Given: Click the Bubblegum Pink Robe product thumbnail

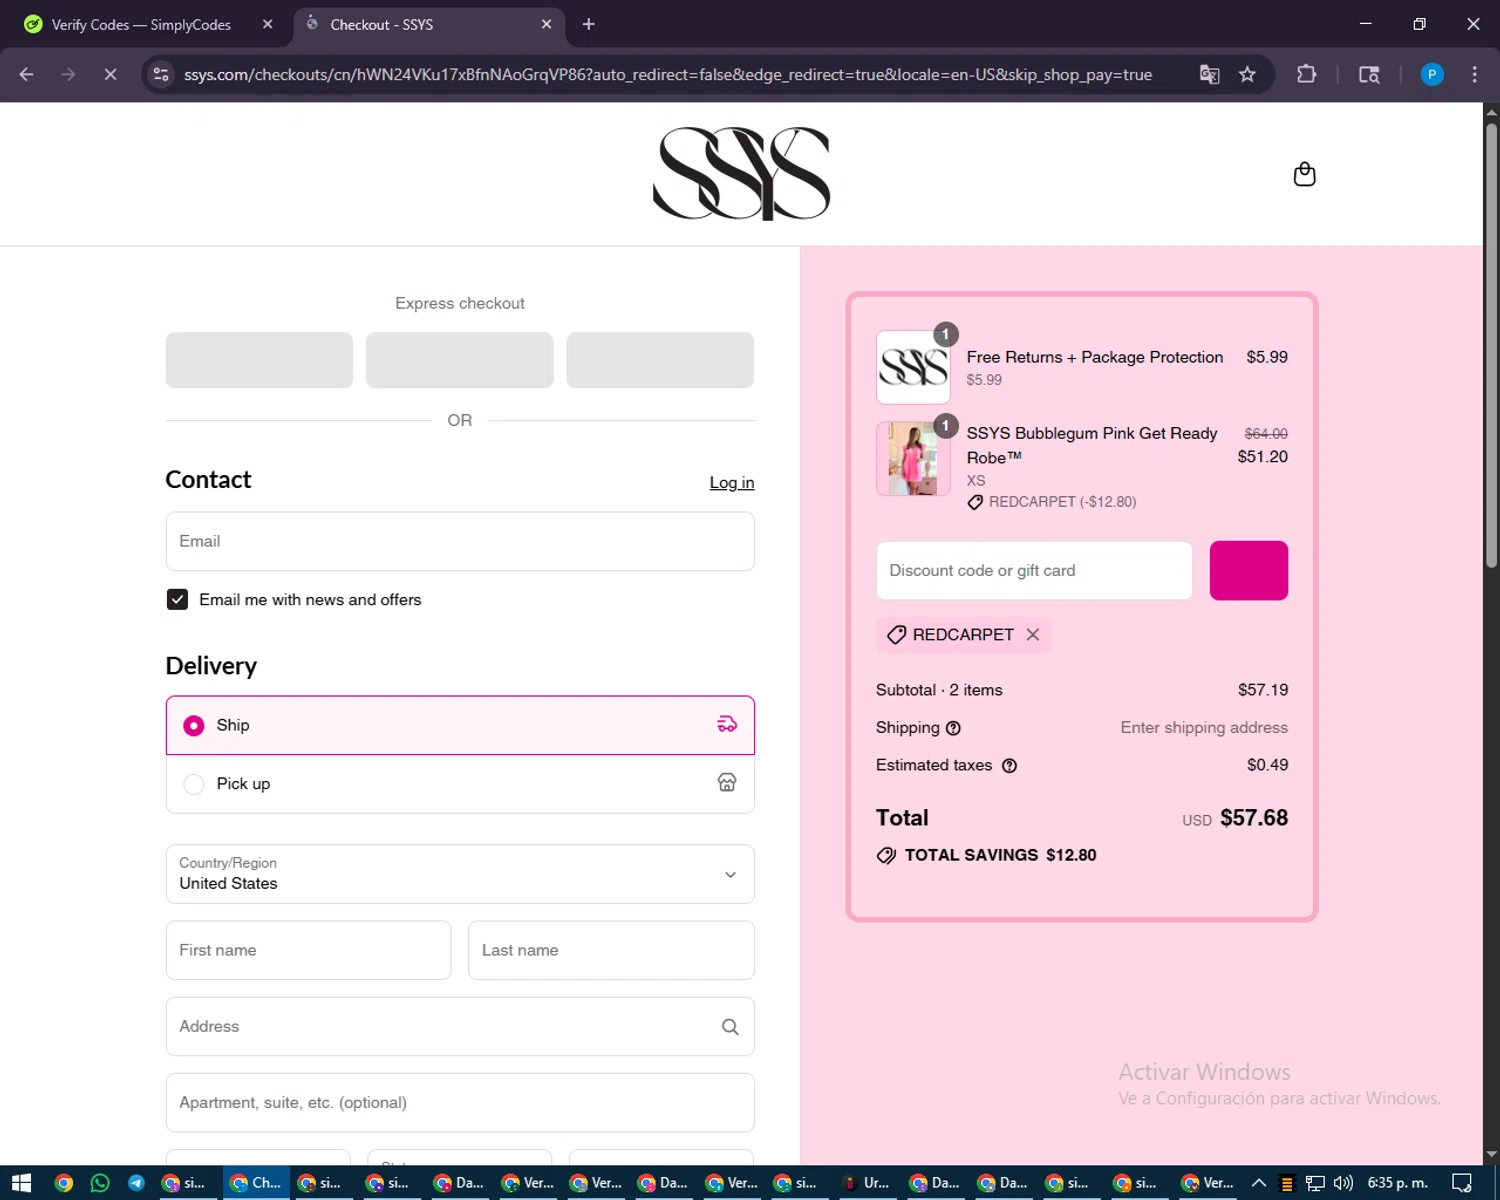Looking at the screenshot, I should [x=913, y=459].
